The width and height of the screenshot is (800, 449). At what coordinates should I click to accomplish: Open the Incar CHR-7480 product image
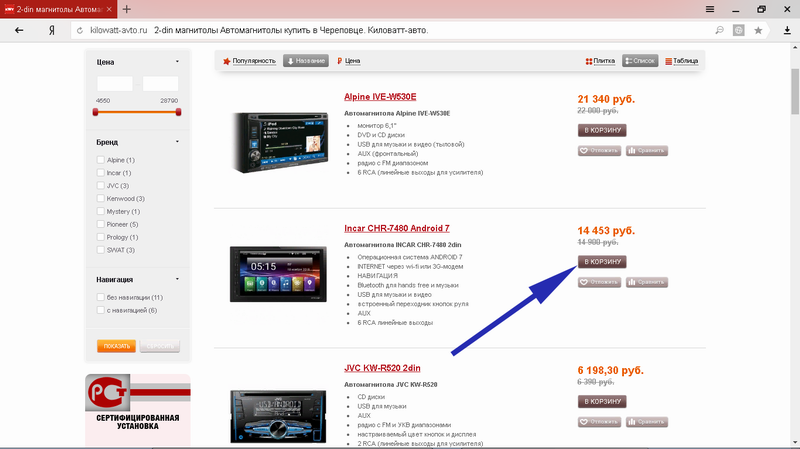[x=278, y=274]
